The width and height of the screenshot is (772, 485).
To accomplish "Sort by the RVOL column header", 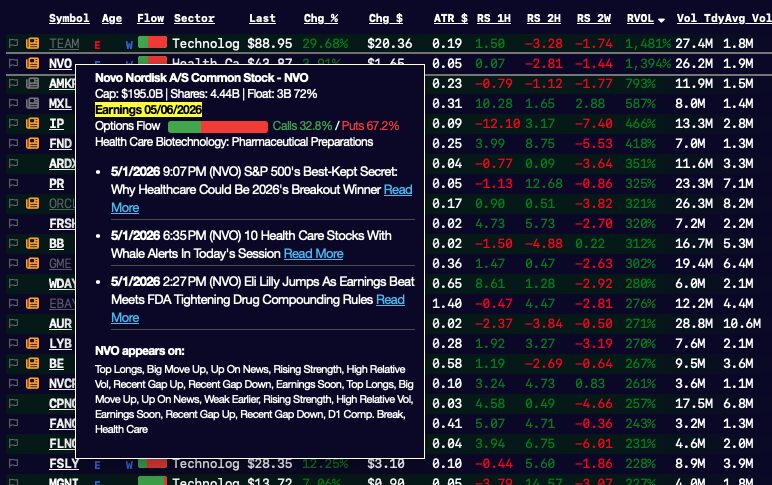I will [x=640, y=18].
